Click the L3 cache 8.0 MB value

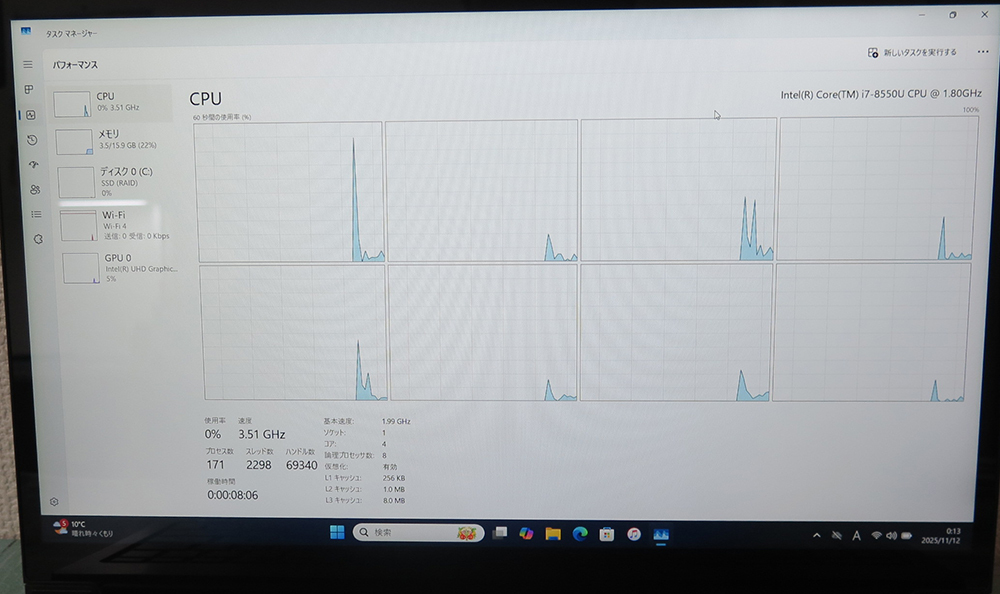tap(393, 501)
